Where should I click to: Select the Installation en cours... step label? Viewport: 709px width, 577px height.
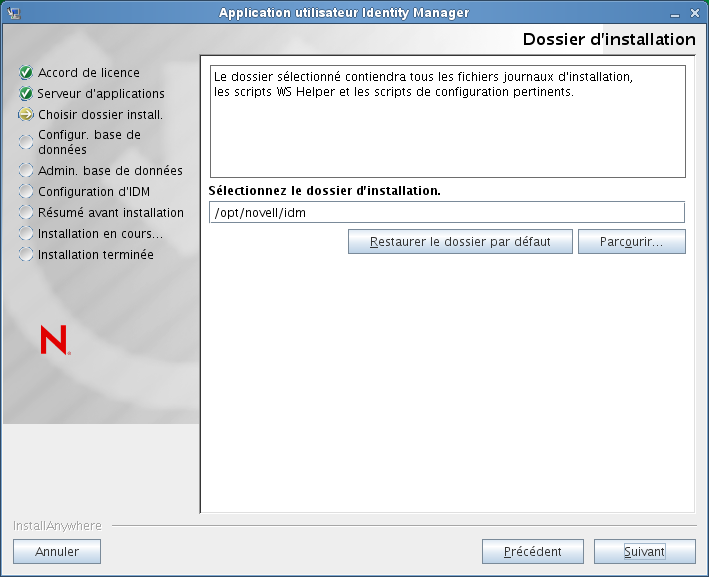pyautogui.click(x=100, y=233)
